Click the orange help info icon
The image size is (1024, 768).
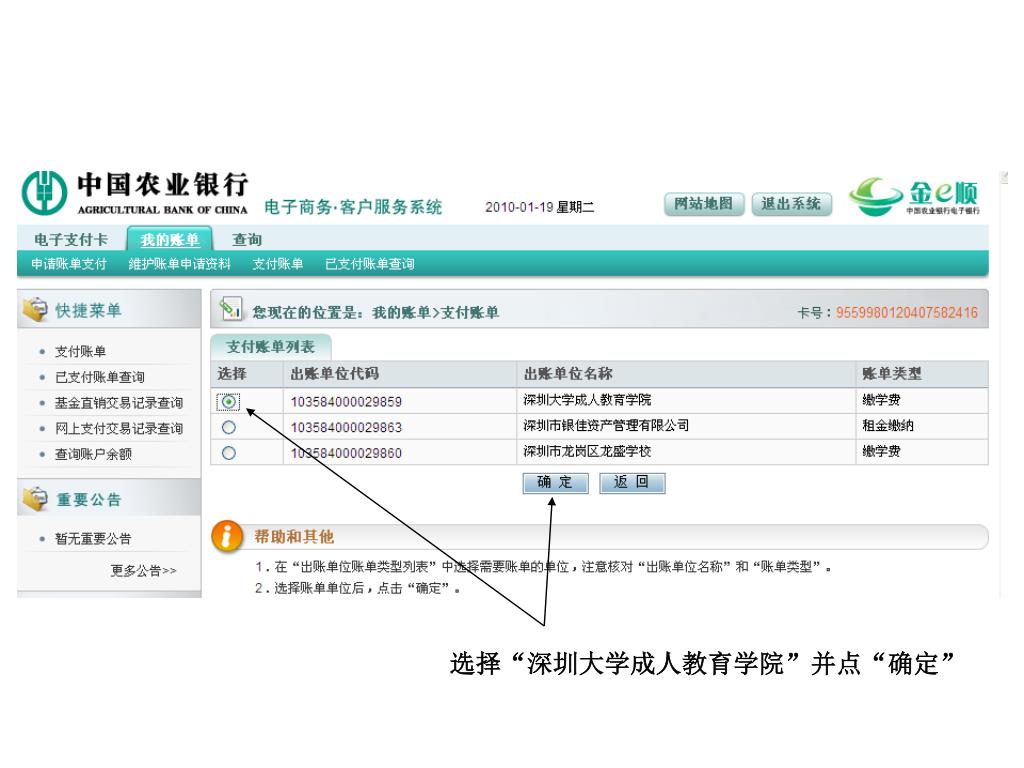pyautogui.click(x=227, y=536)
